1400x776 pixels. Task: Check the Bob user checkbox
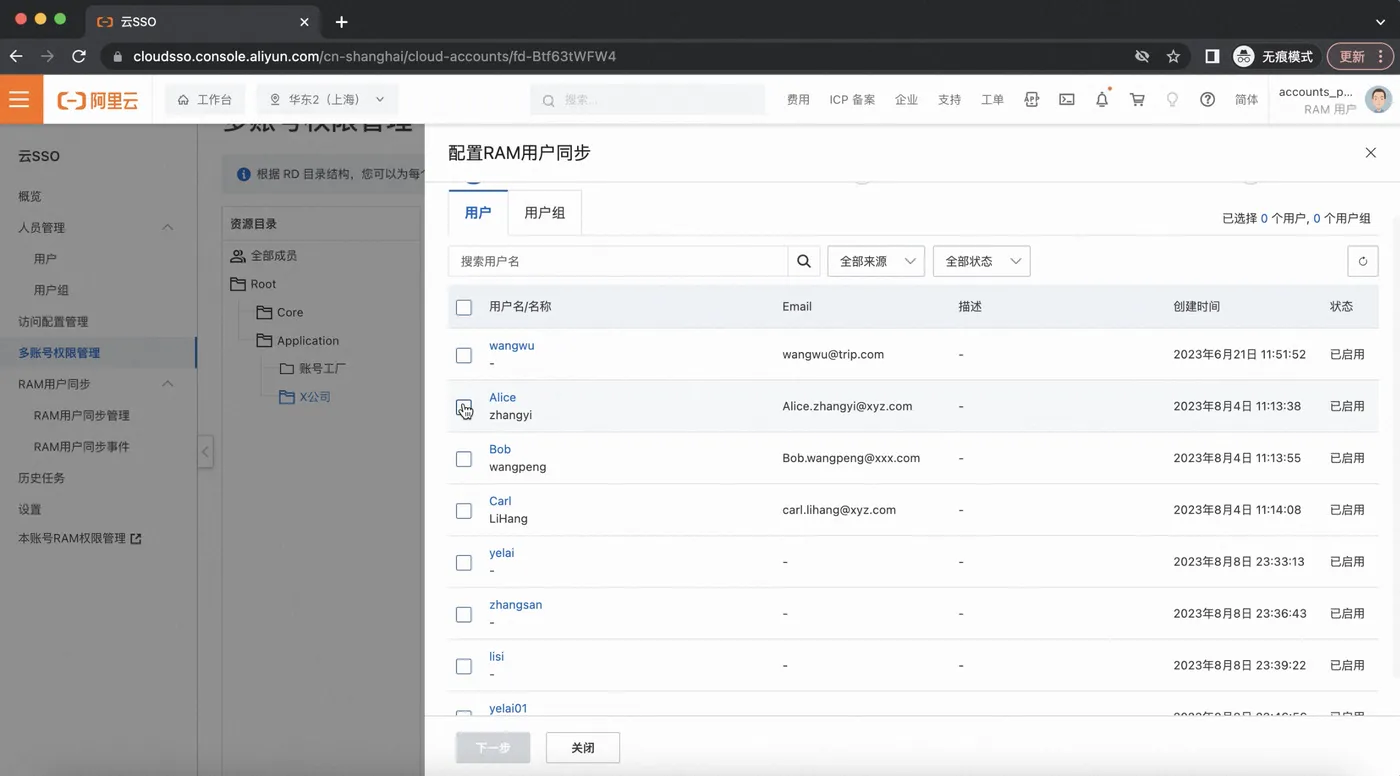click(464, 459)
